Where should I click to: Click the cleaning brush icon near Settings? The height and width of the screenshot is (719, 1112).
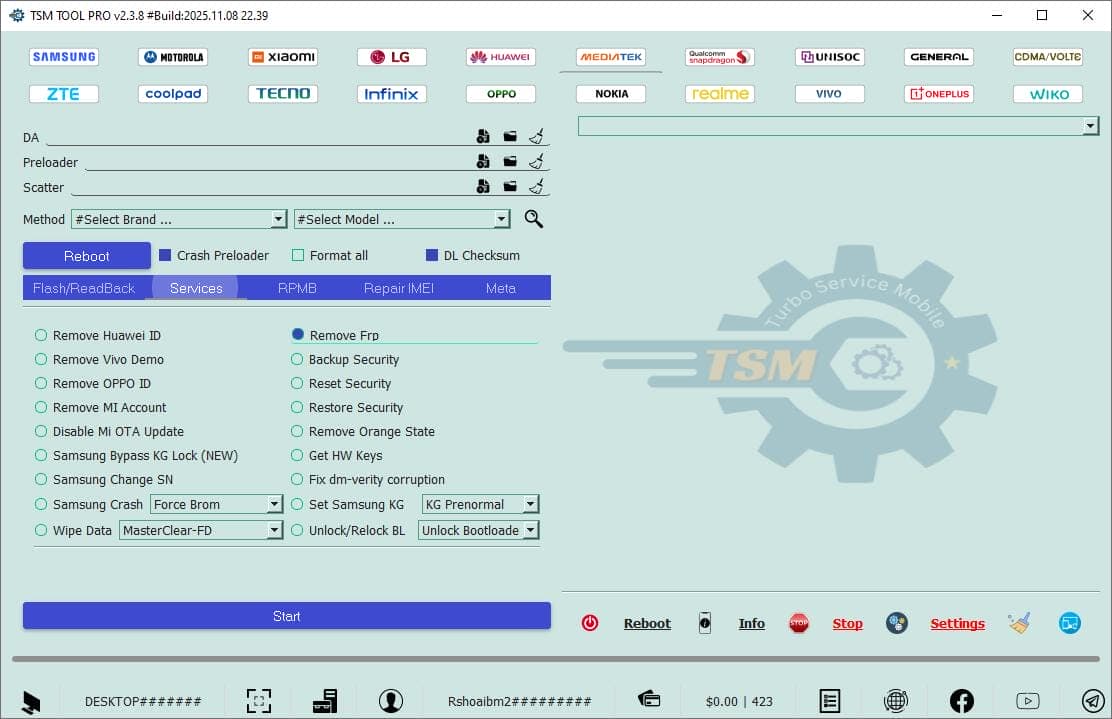[1019, 622]
